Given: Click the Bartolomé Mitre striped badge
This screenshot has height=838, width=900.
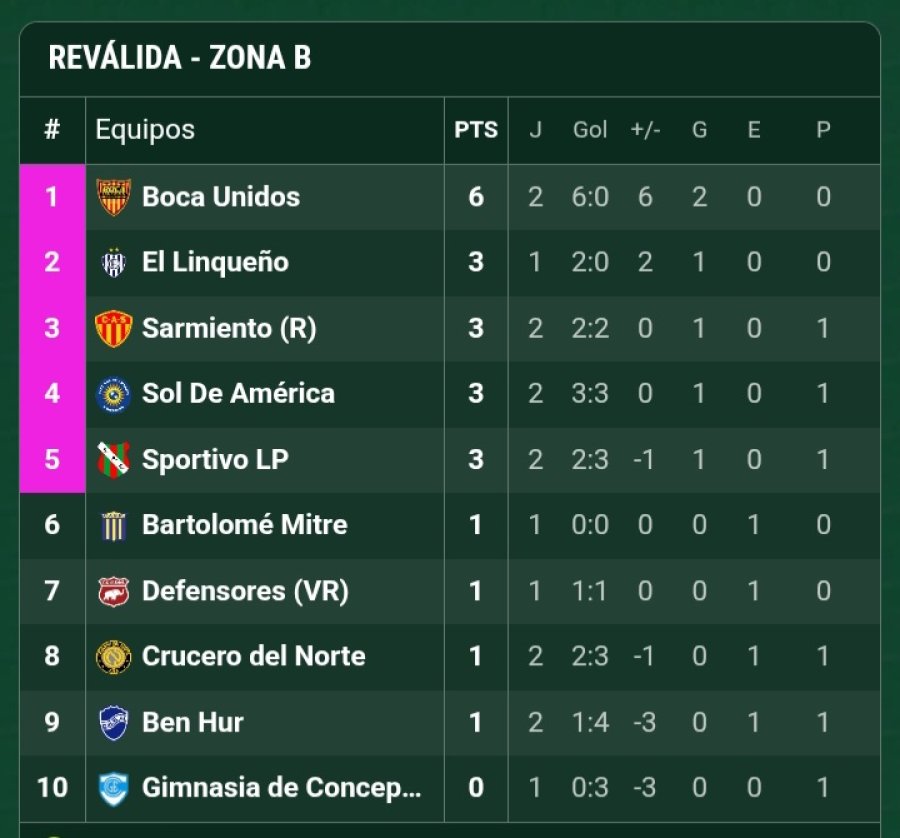Looking at the screenshot, I should coord(113,525).
